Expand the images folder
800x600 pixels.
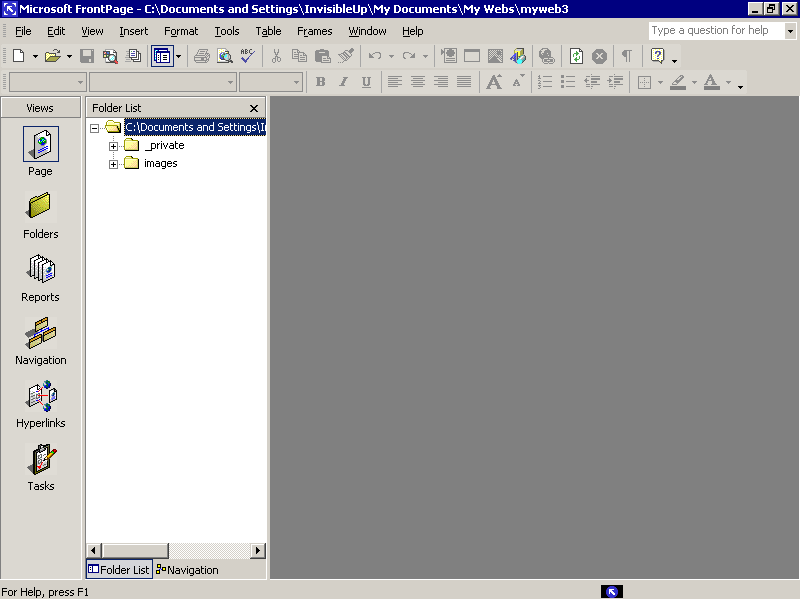click(113, 164)
